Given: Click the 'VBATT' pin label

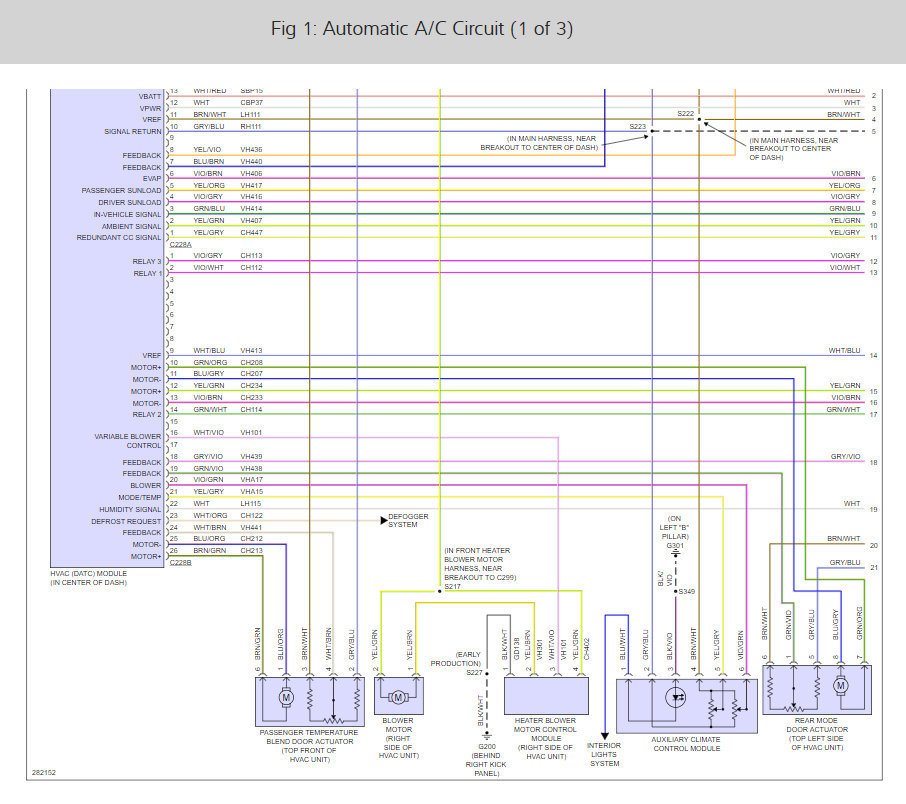Looking at the screenshot, I should coord(150,97).
